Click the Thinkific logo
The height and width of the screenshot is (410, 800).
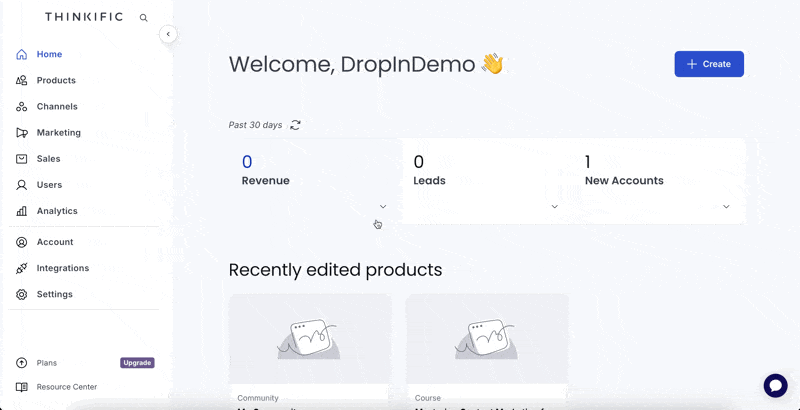[84, 17]
